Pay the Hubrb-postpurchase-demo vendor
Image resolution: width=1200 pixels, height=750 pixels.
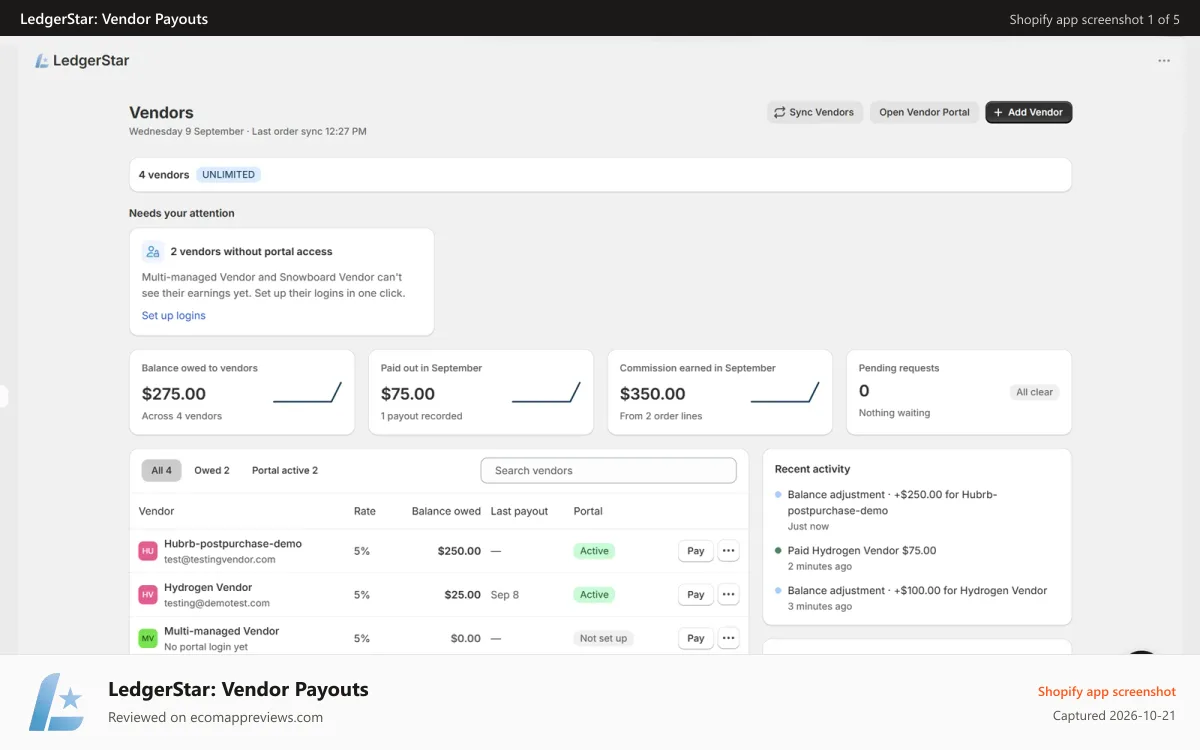[696, 551]
